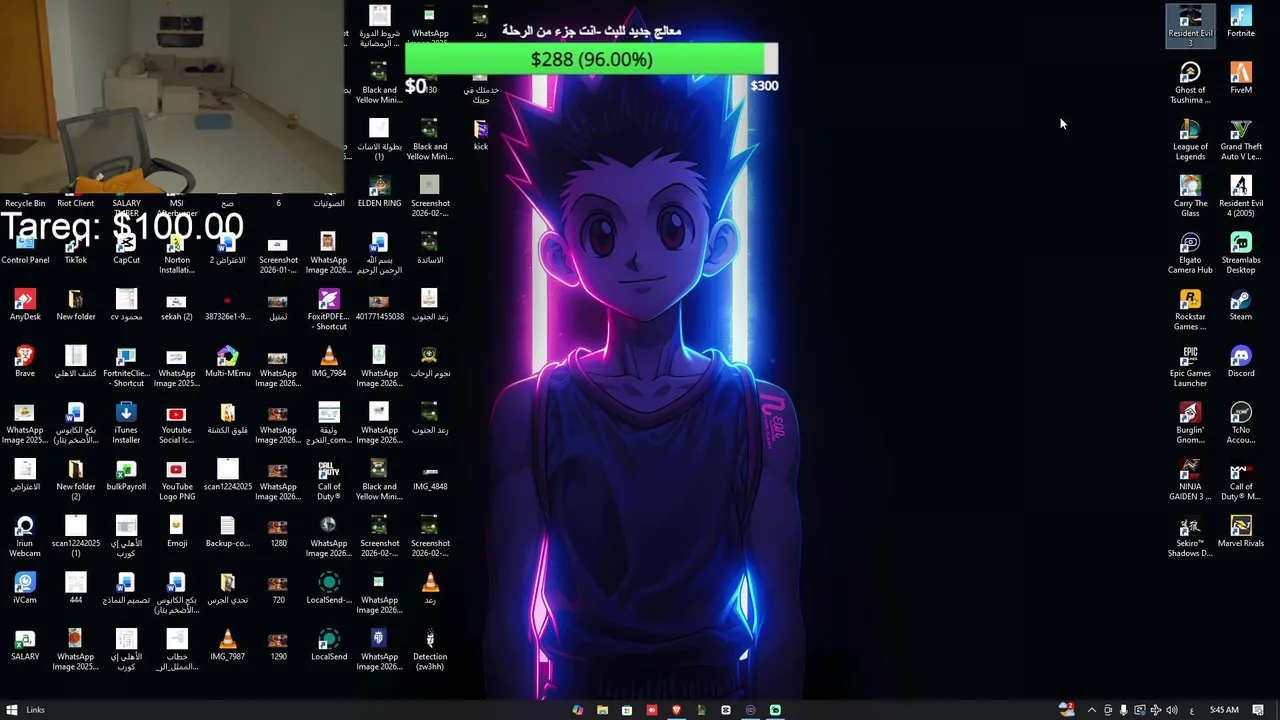Viewport: 1280px width, 720px height.
Task: Launch the NINJA GAIDEN 3 shortcut
Action: click(x=1190, y=480)
